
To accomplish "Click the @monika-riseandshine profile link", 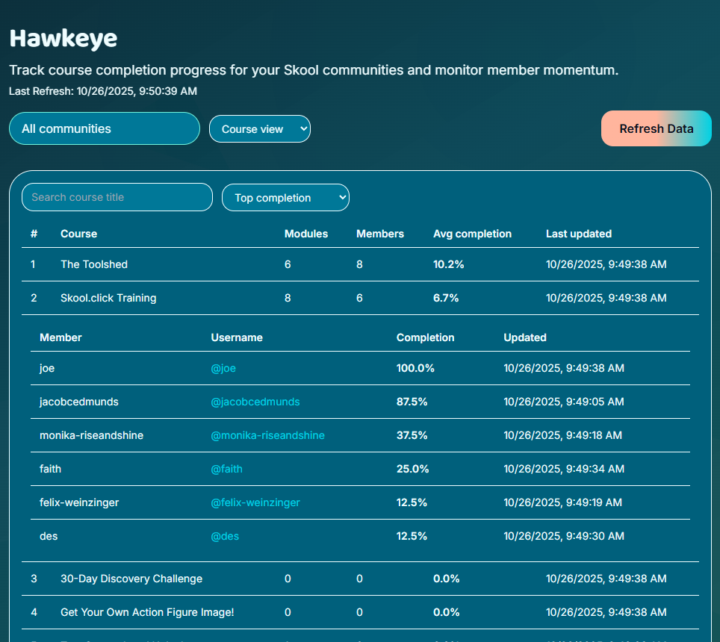I will 267,436.
